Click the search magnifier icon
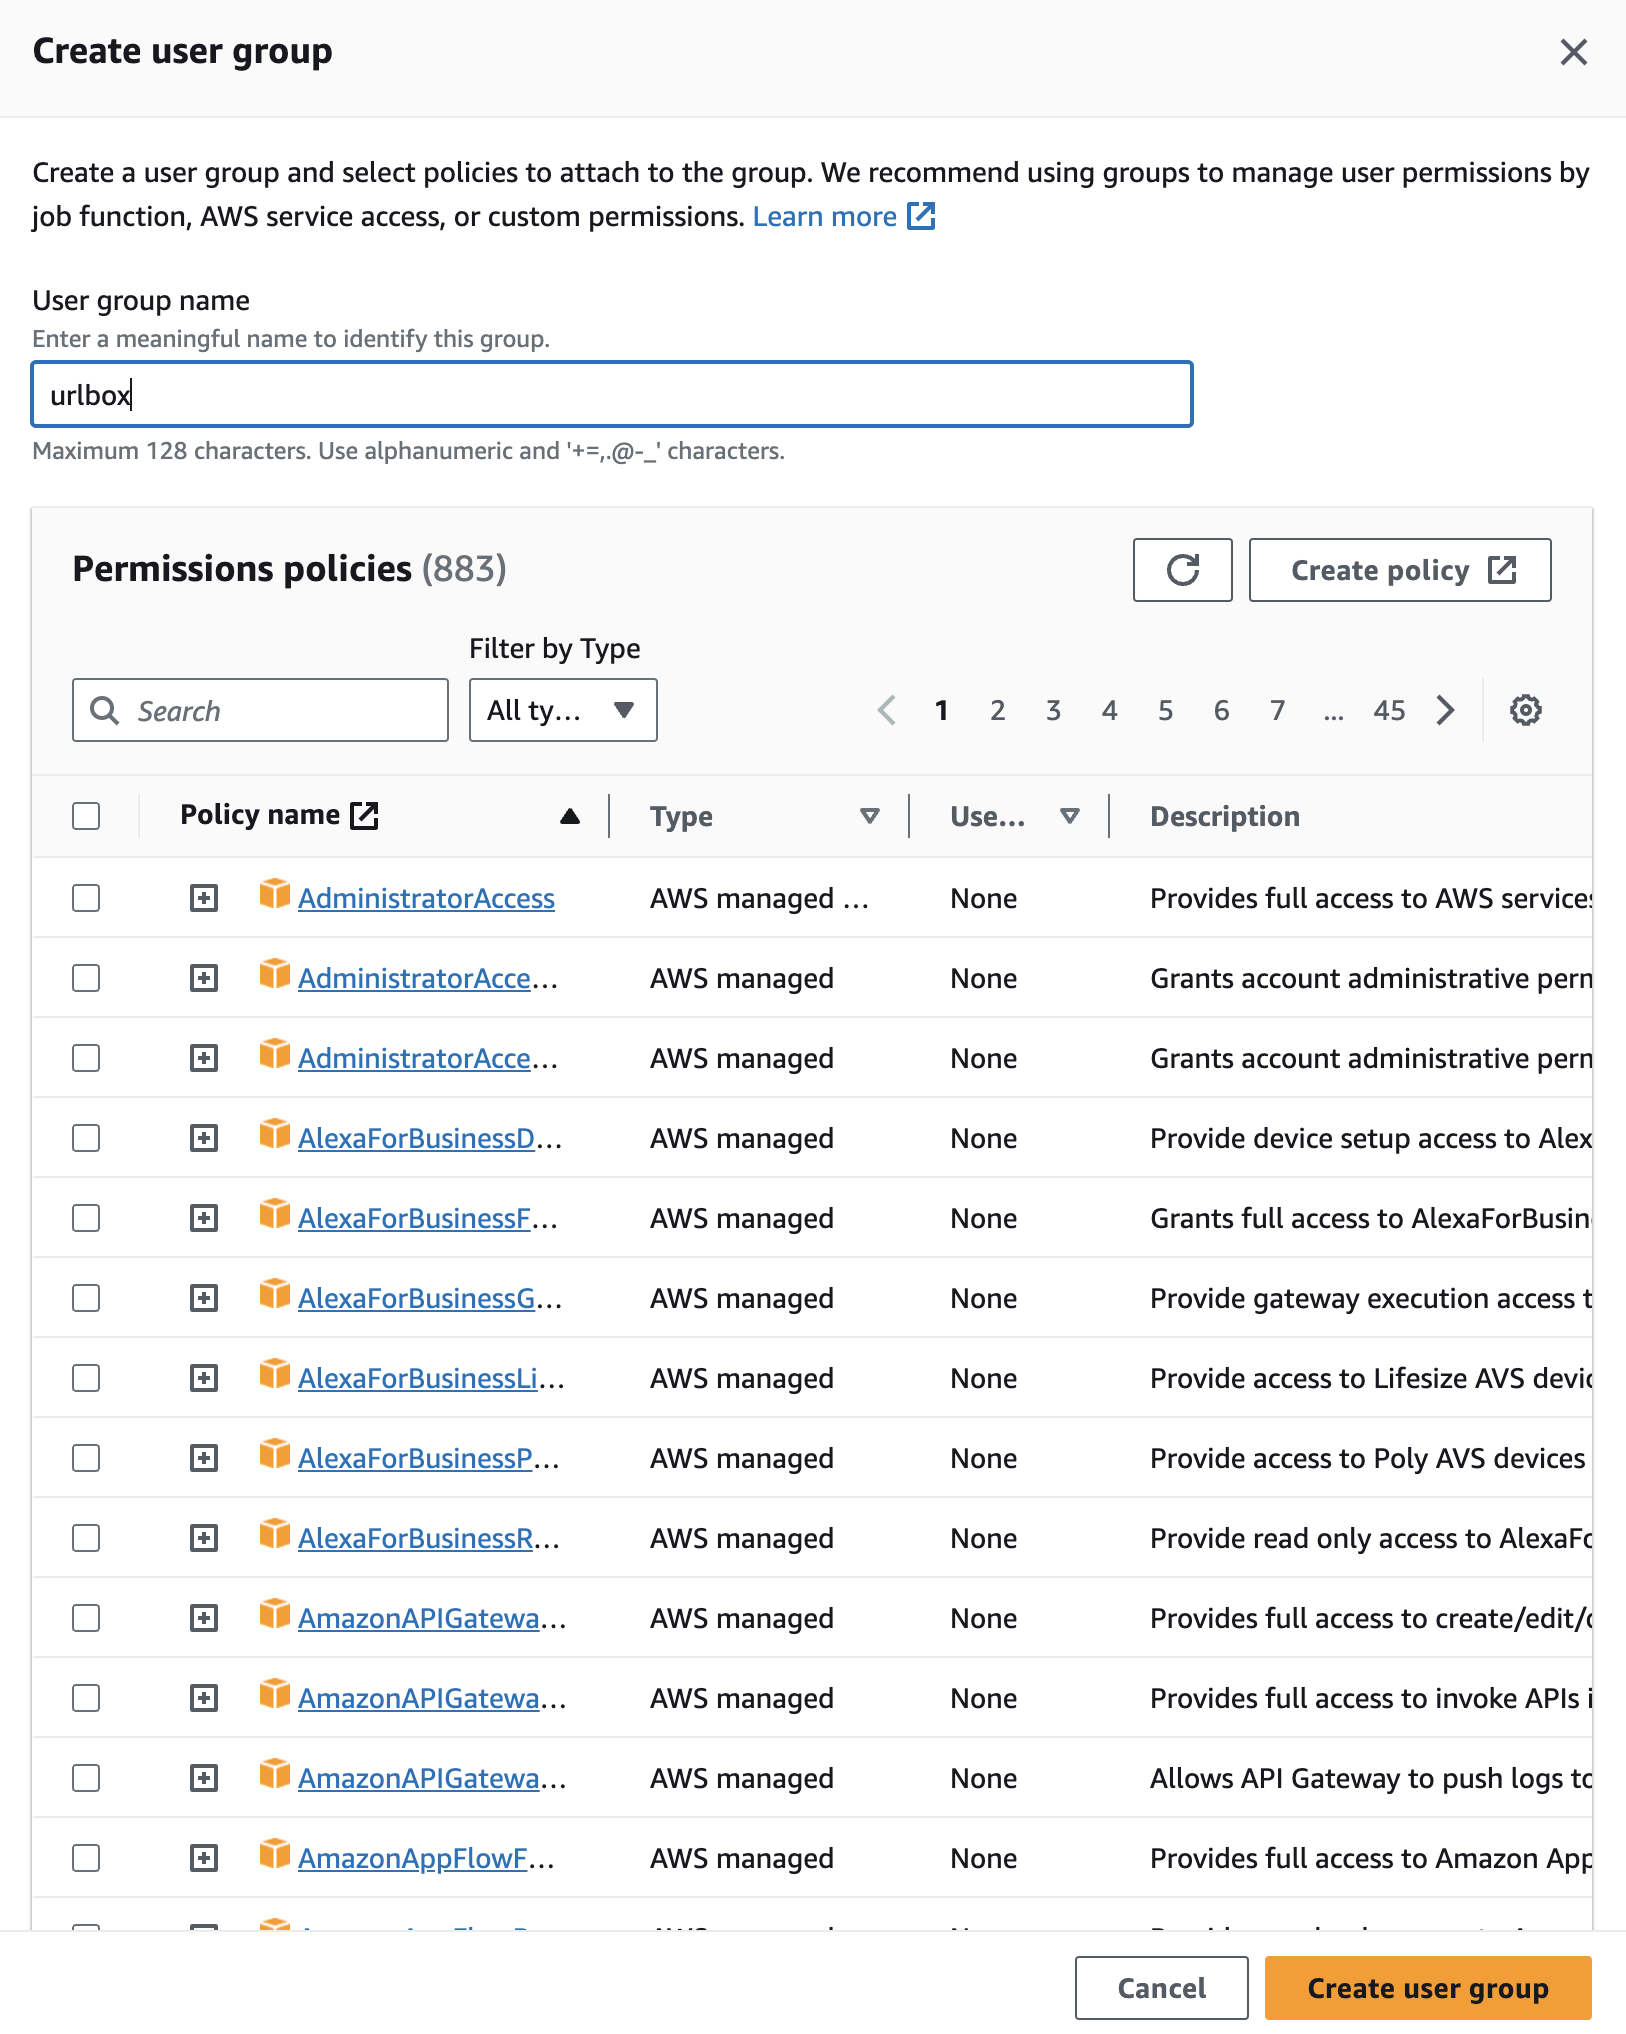Viewport: 1626px width, 2034px height. [x=104, y=710]
